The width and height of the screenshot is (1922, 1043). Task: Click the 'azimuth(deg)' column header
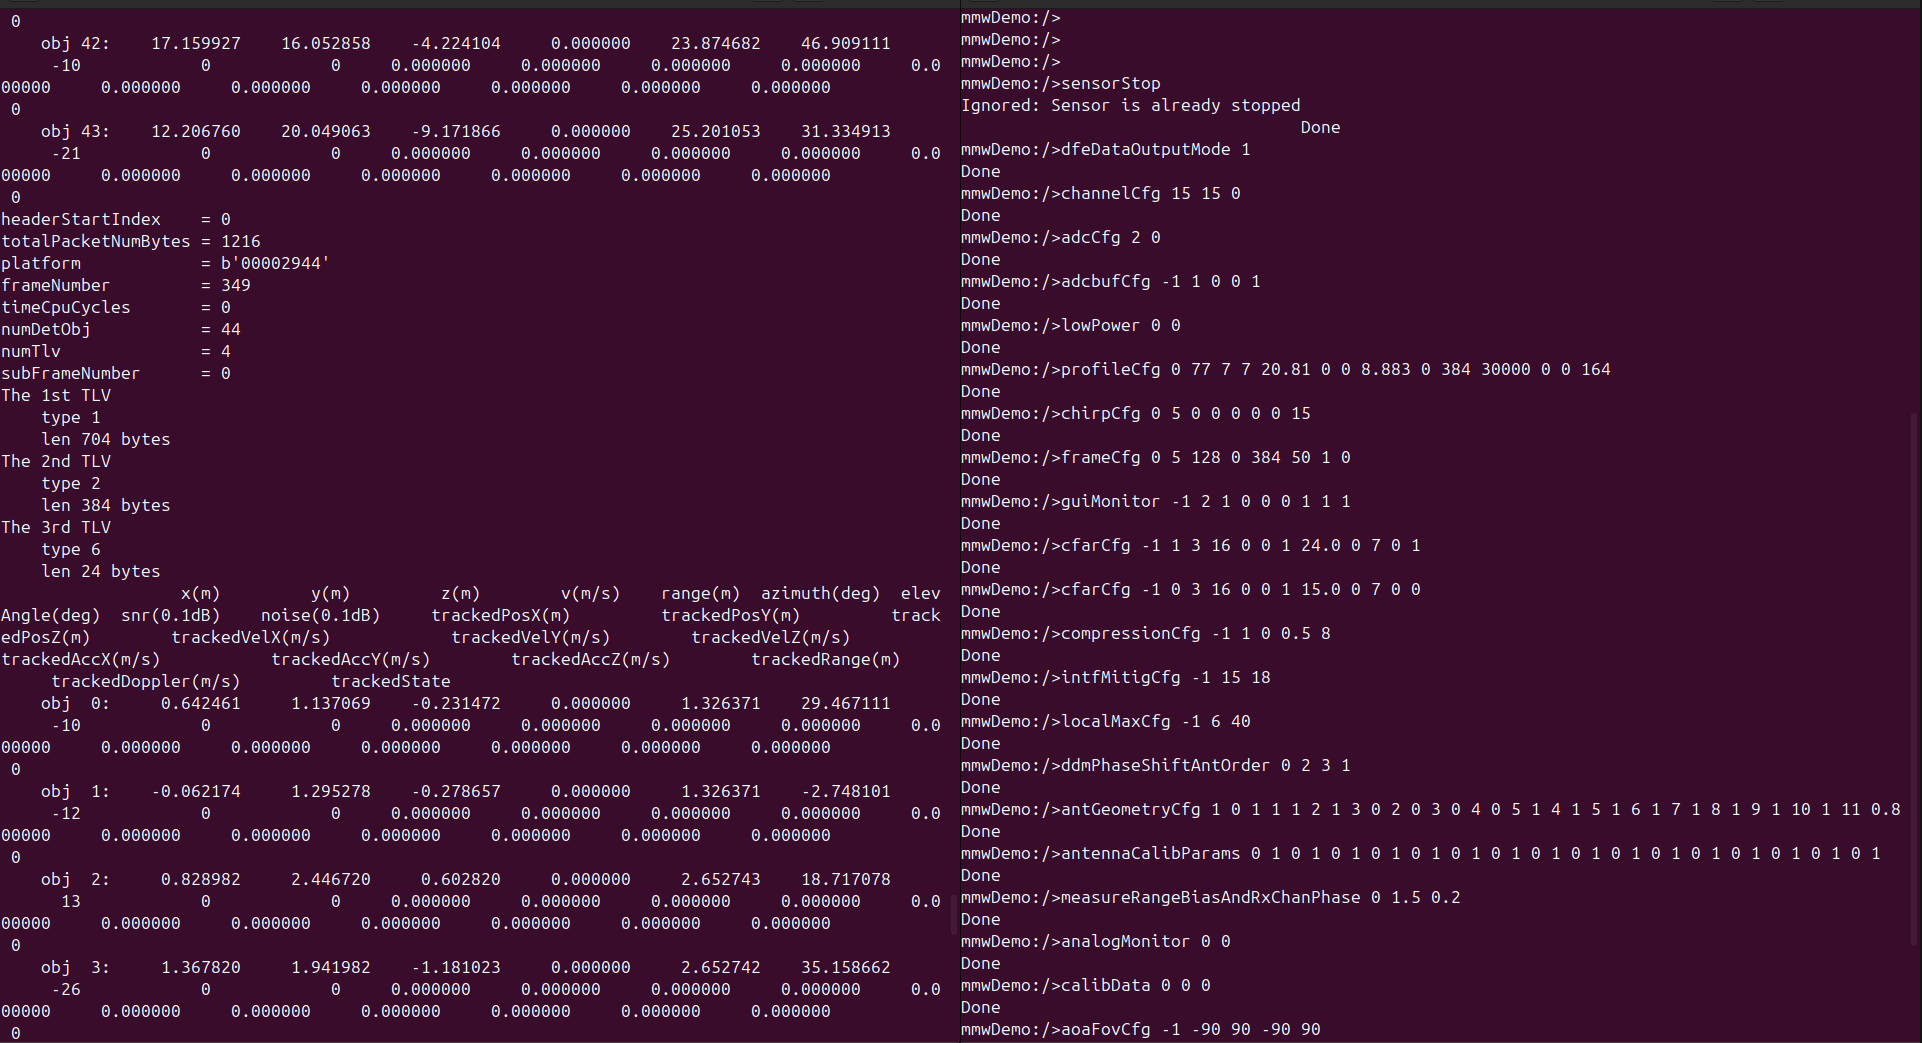click(x=821, y=594)
